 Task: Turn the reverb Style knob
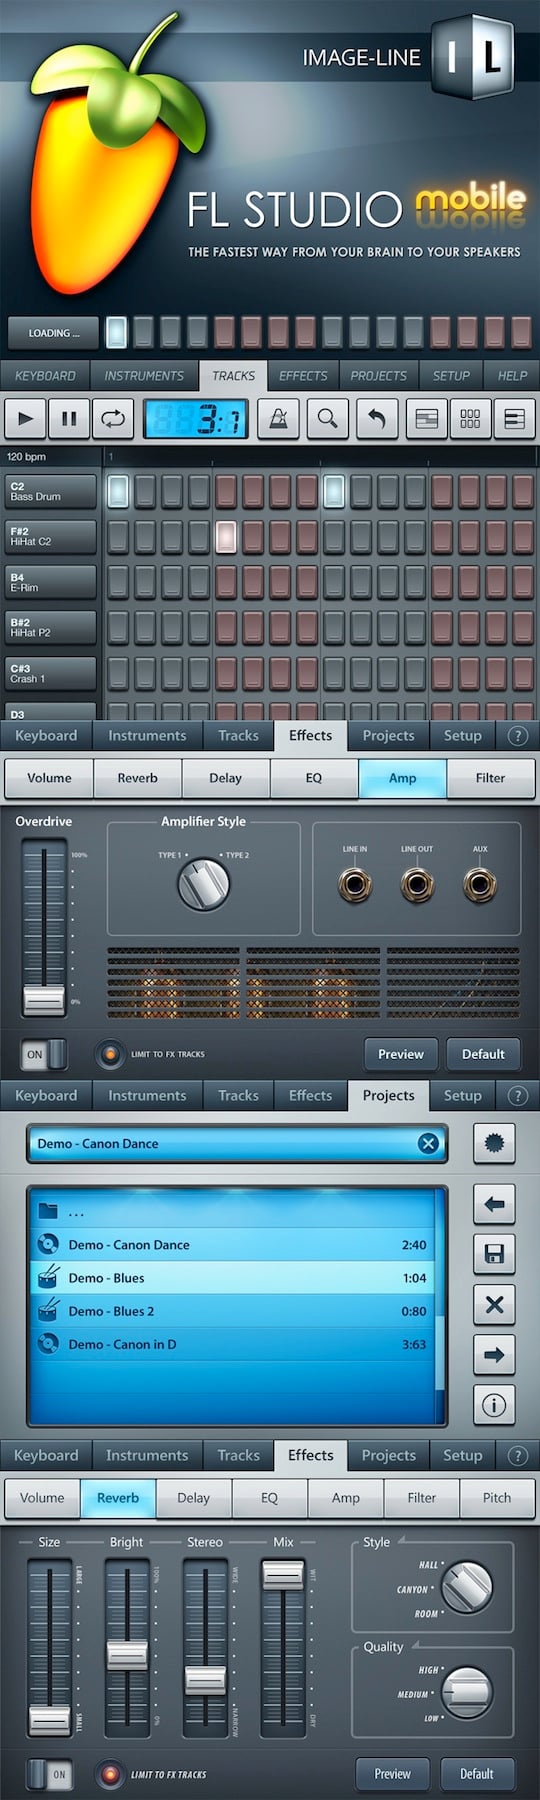tap(467, 1587)
